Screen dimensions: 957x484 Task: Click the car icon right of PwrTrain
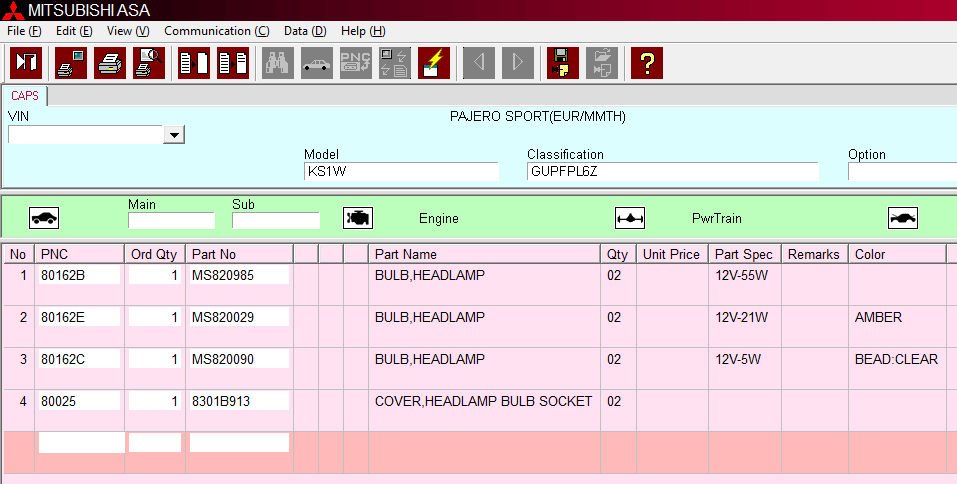tap(903, 218)
